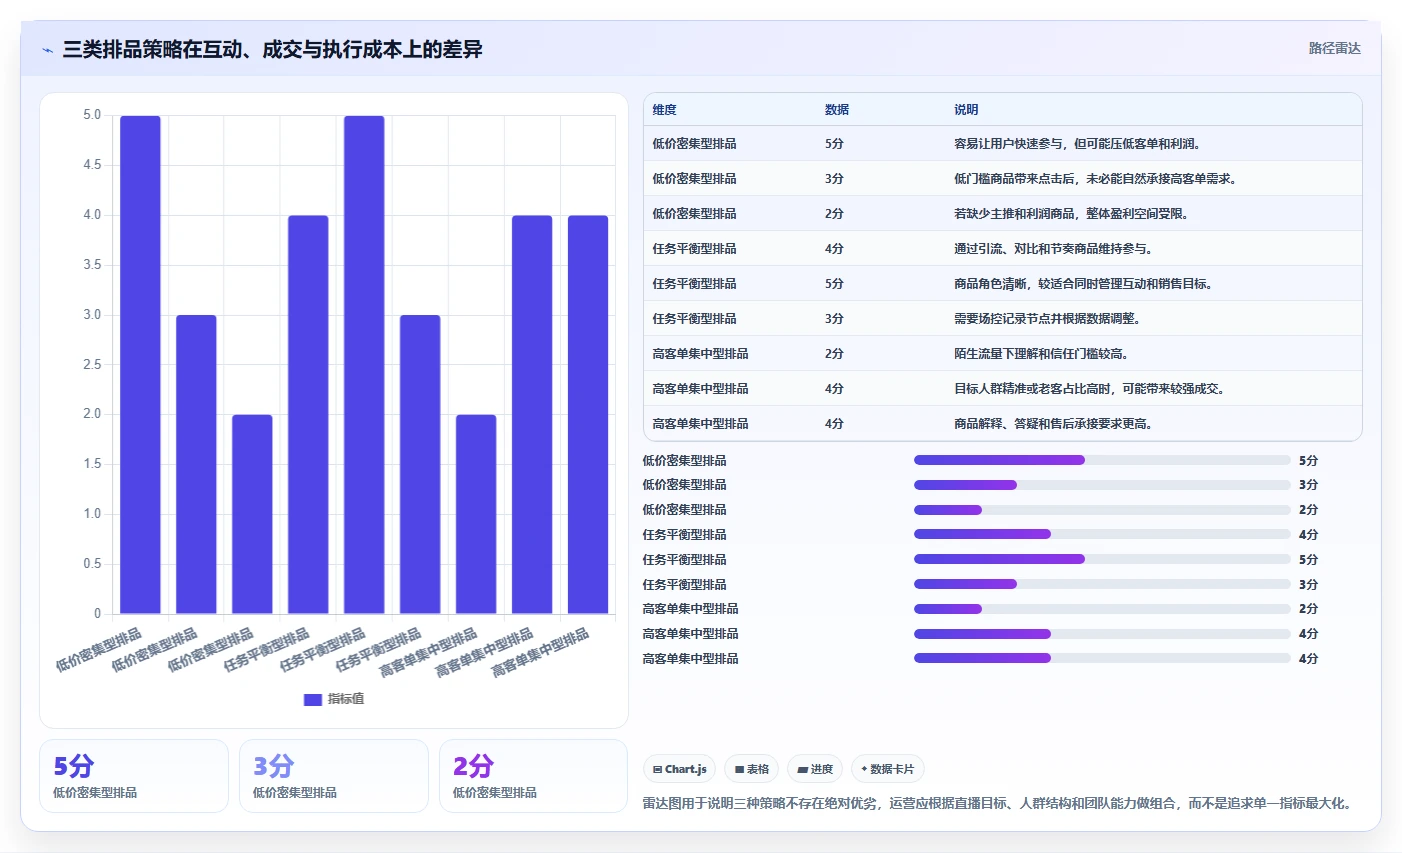Viewport: 1402px width, 853px height.
Task: Click the text 目标人群精准或老客占比高时
Action: 1032,389
